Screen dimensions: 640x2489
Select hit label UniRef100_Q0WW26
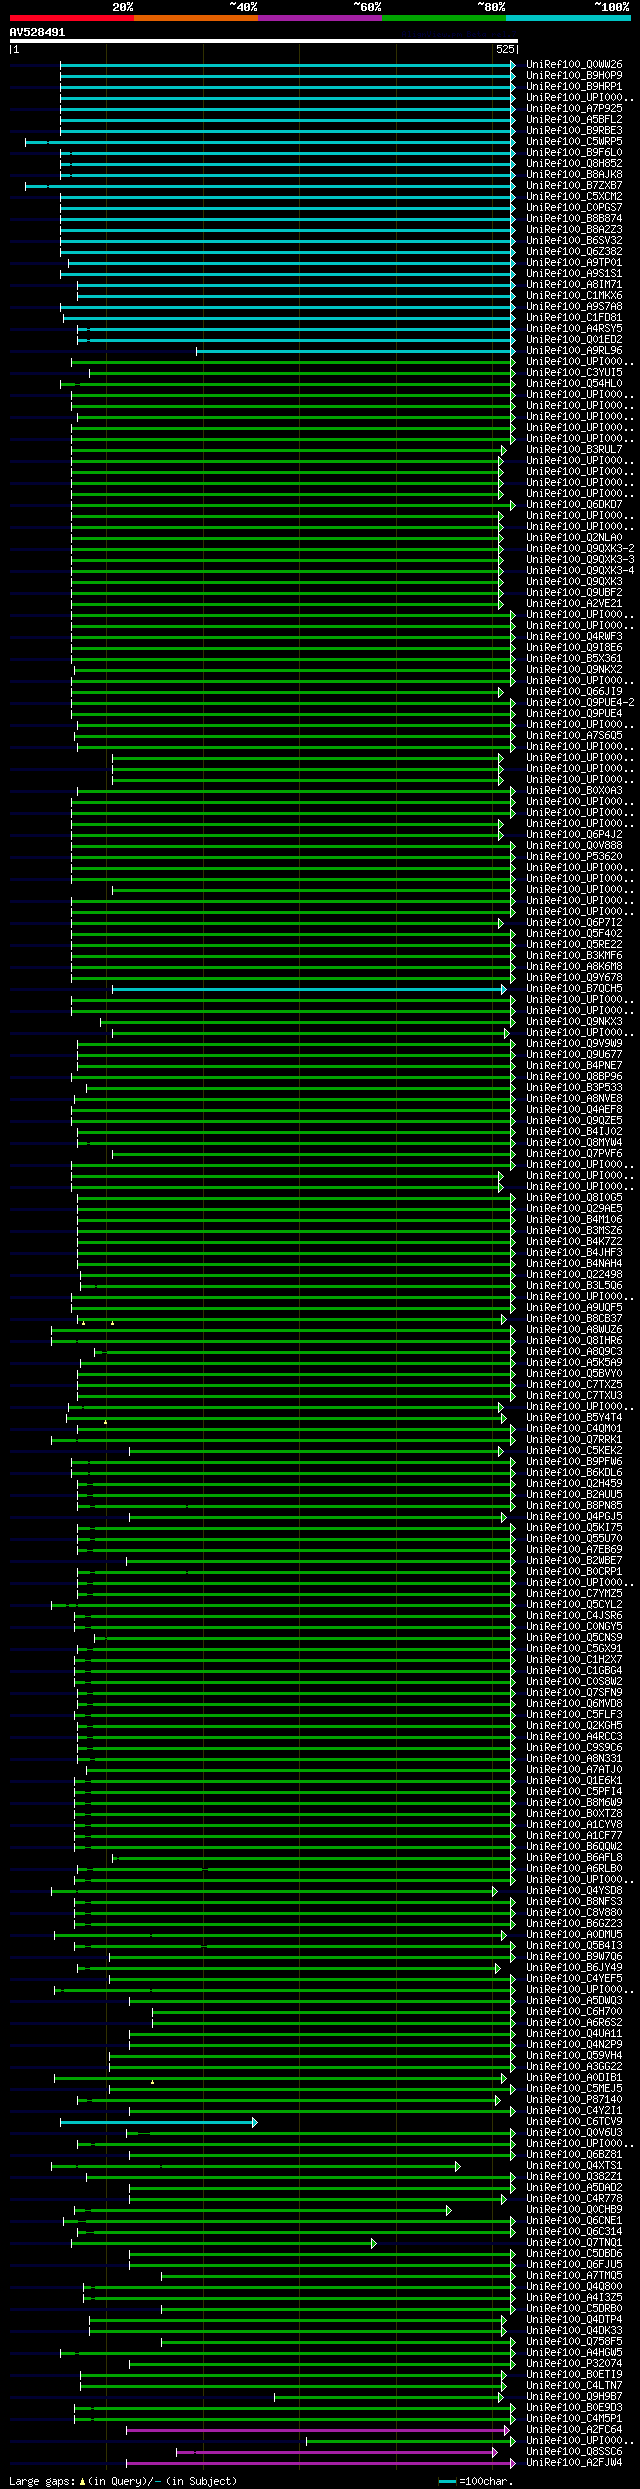pos(574,65)
